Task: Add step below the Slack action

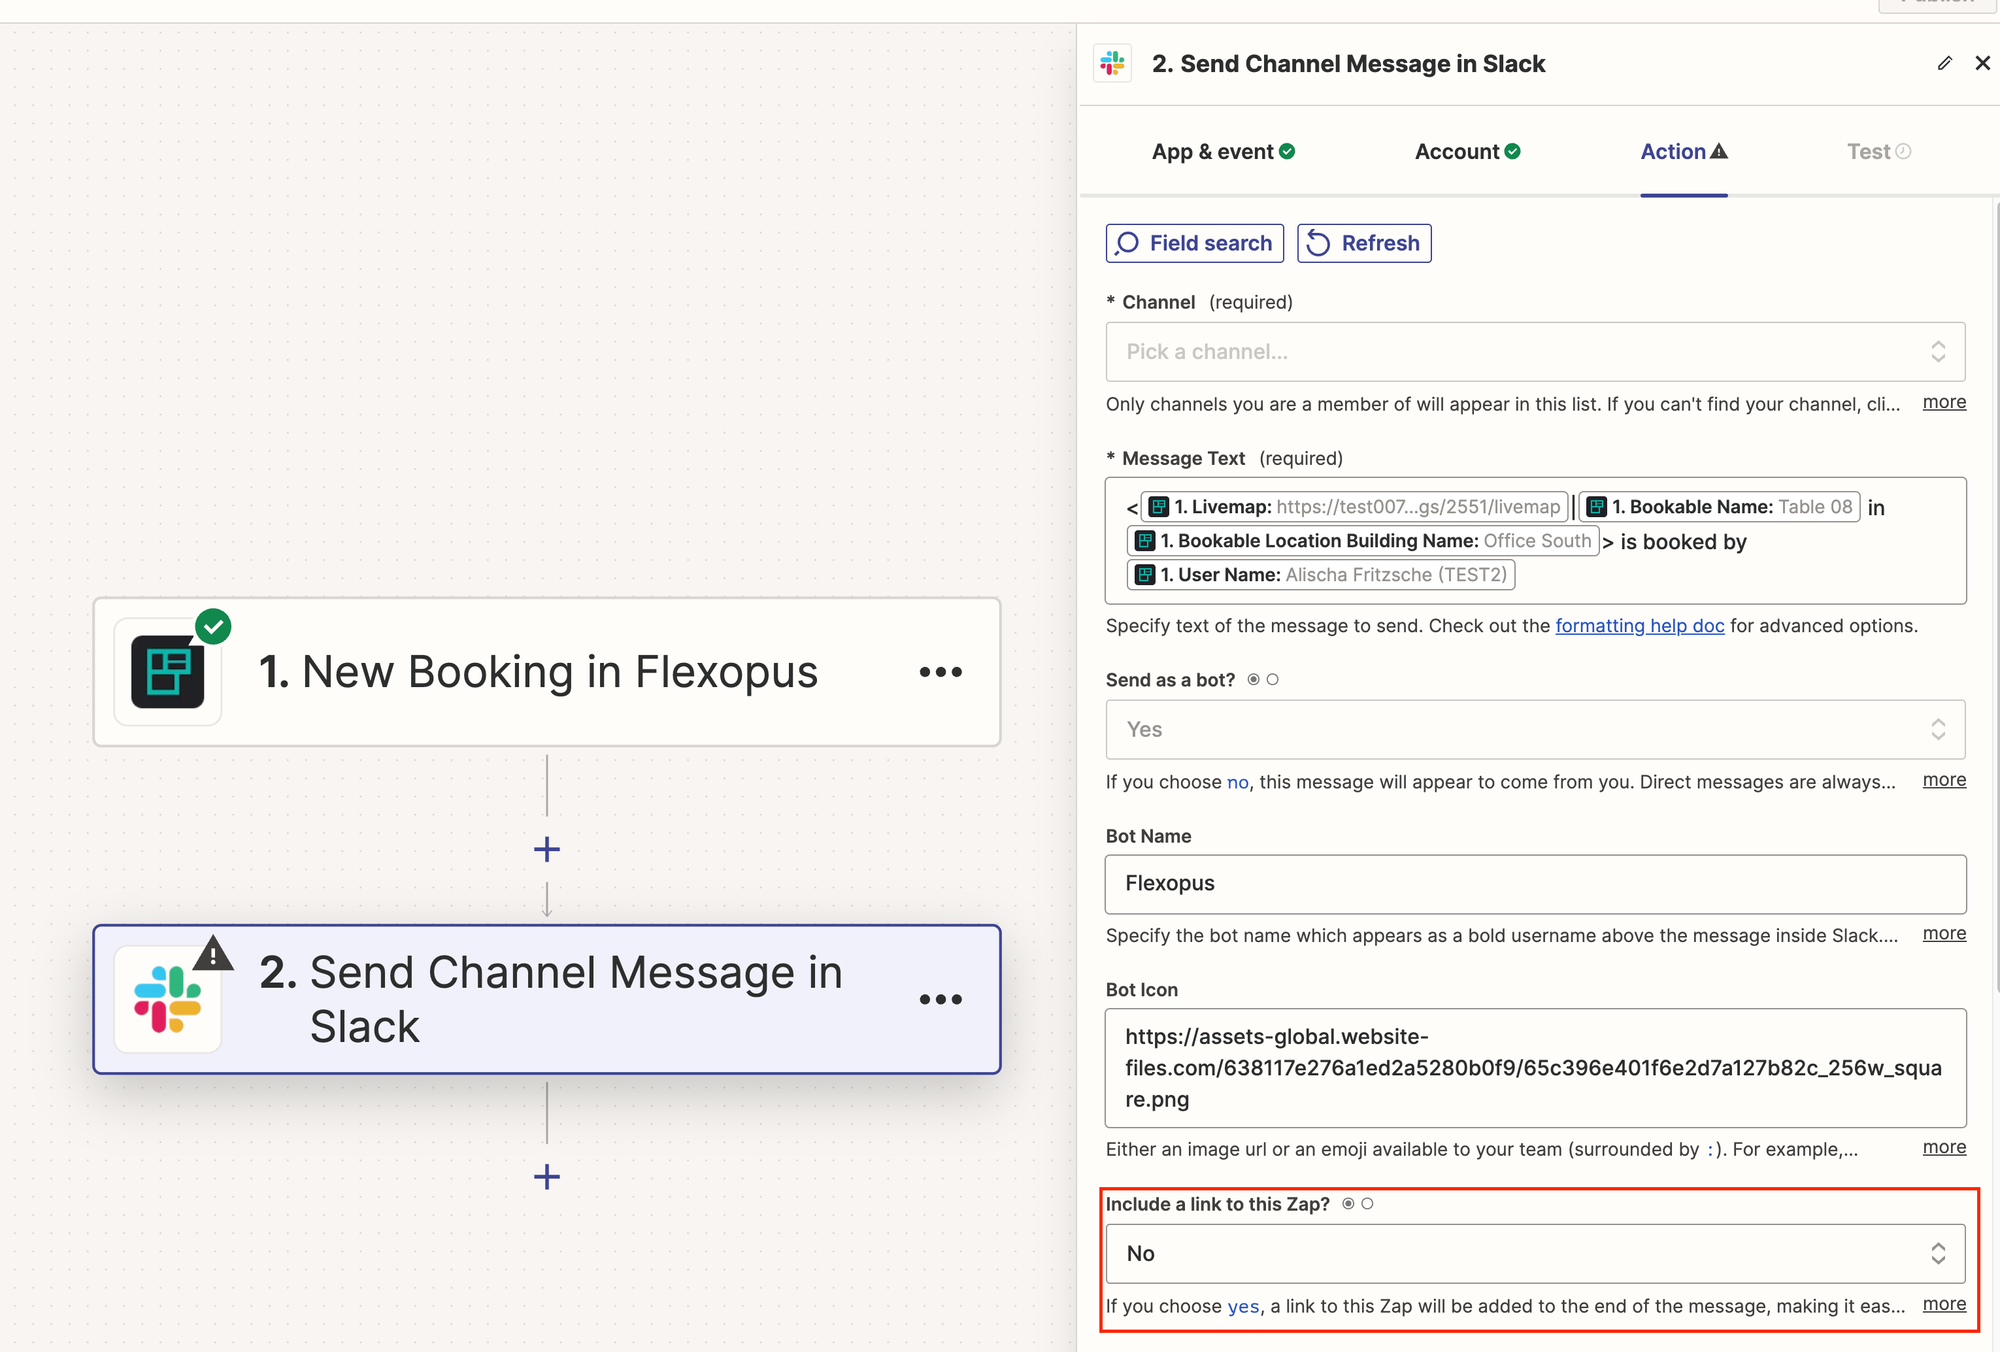Action: coord(547,1176)
